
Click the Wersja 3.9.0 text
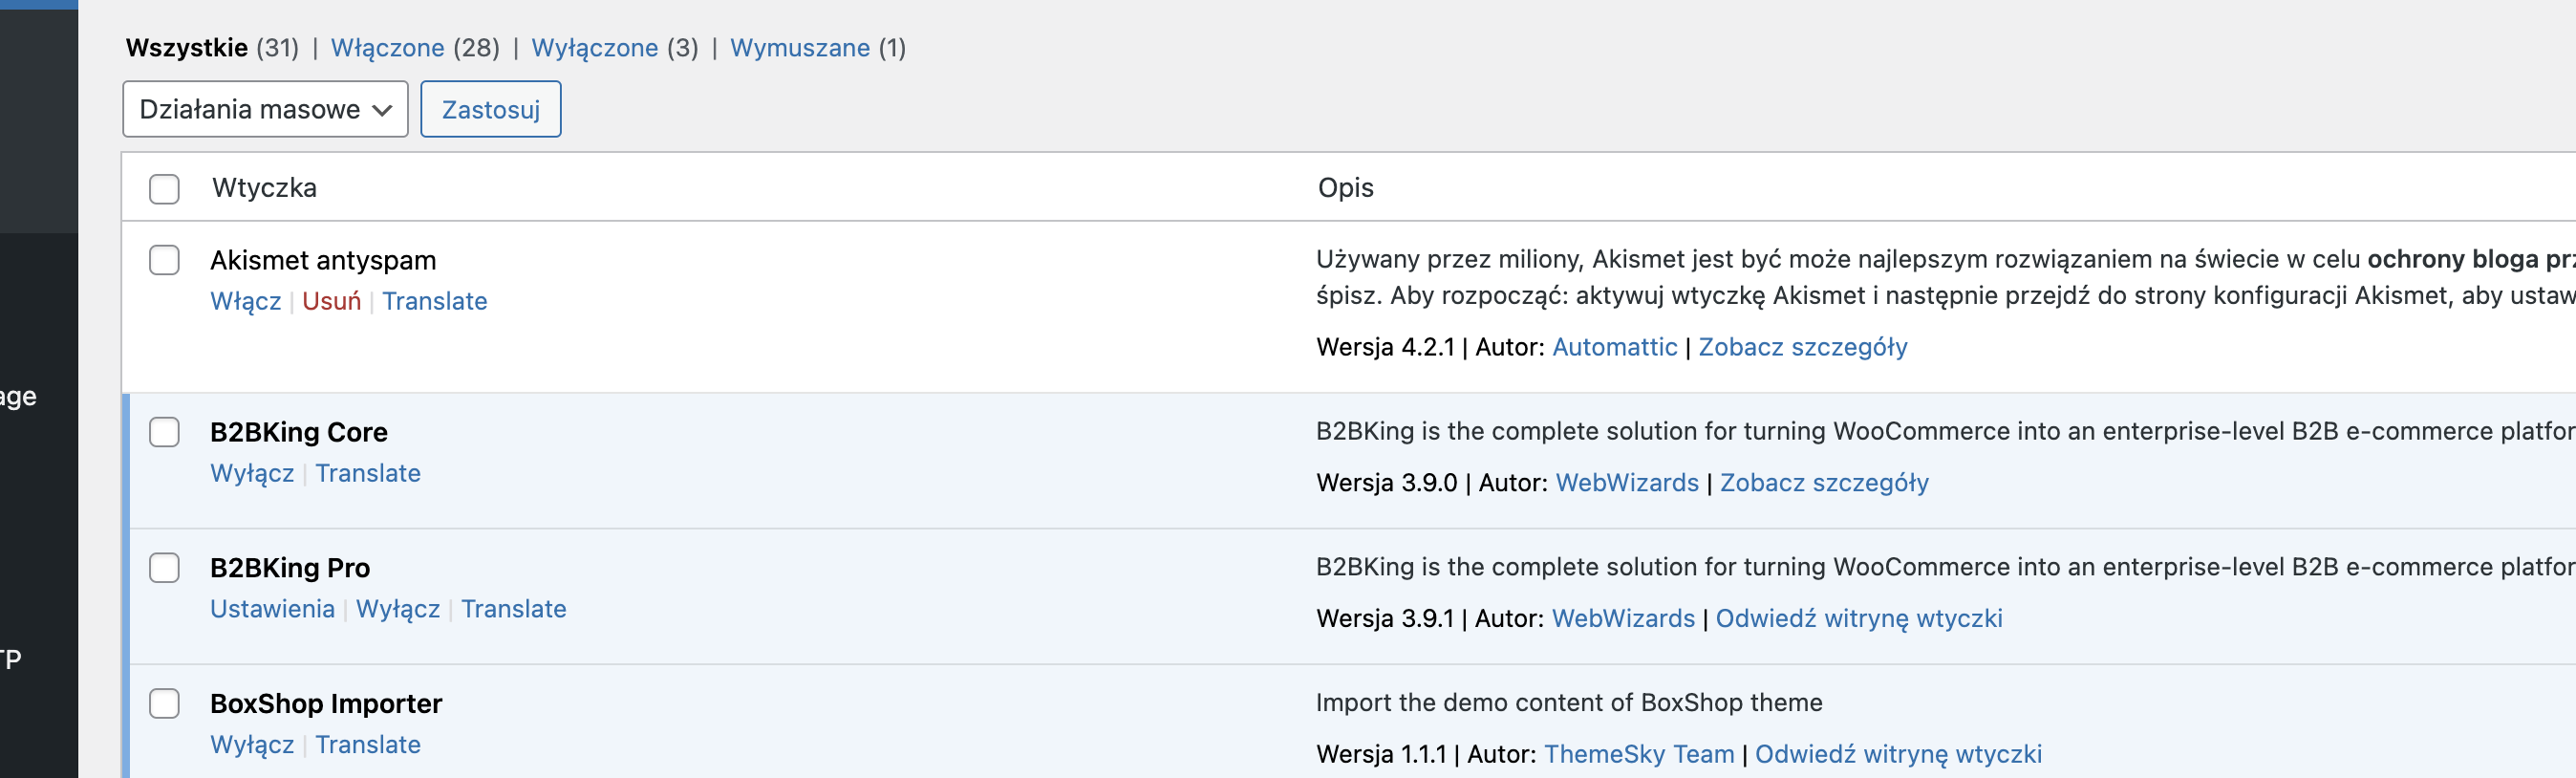pyautogui.click(x=1386, y=483)
